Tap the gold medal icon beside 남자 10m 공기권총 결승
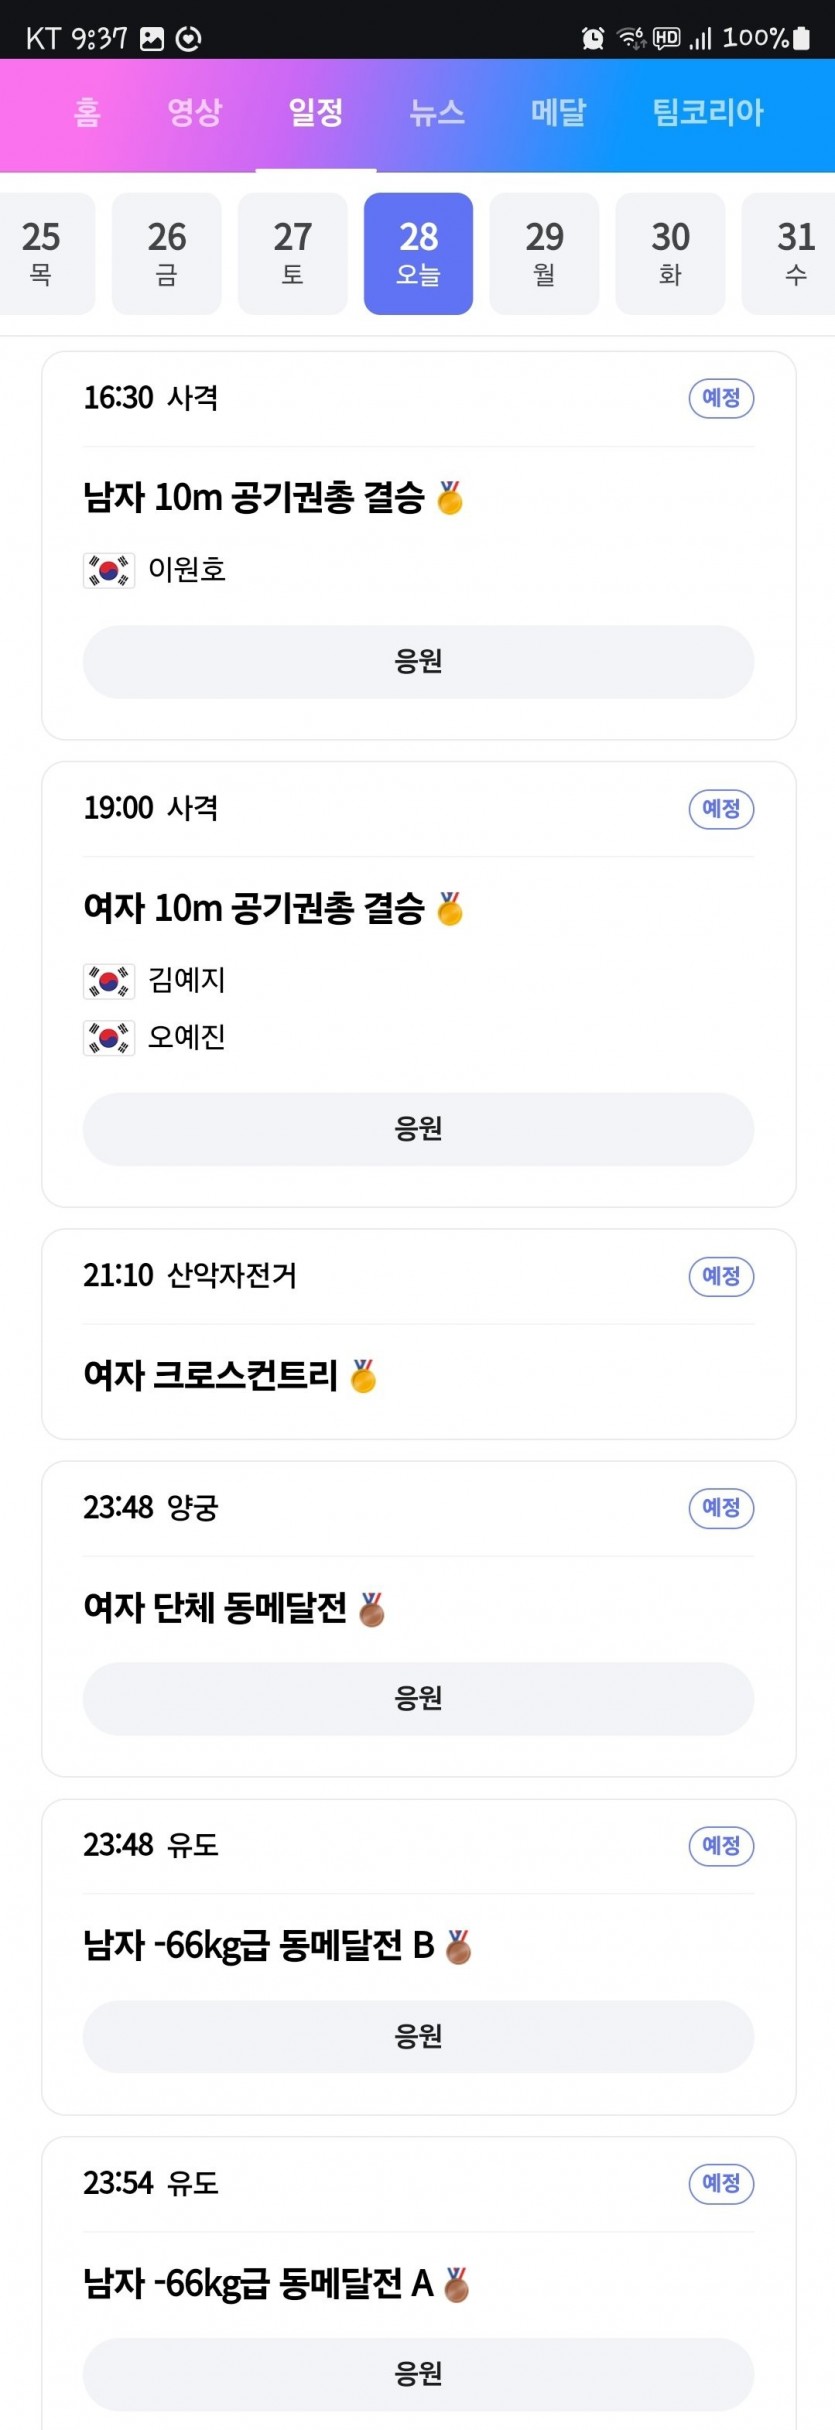 [x=450, y=498]
